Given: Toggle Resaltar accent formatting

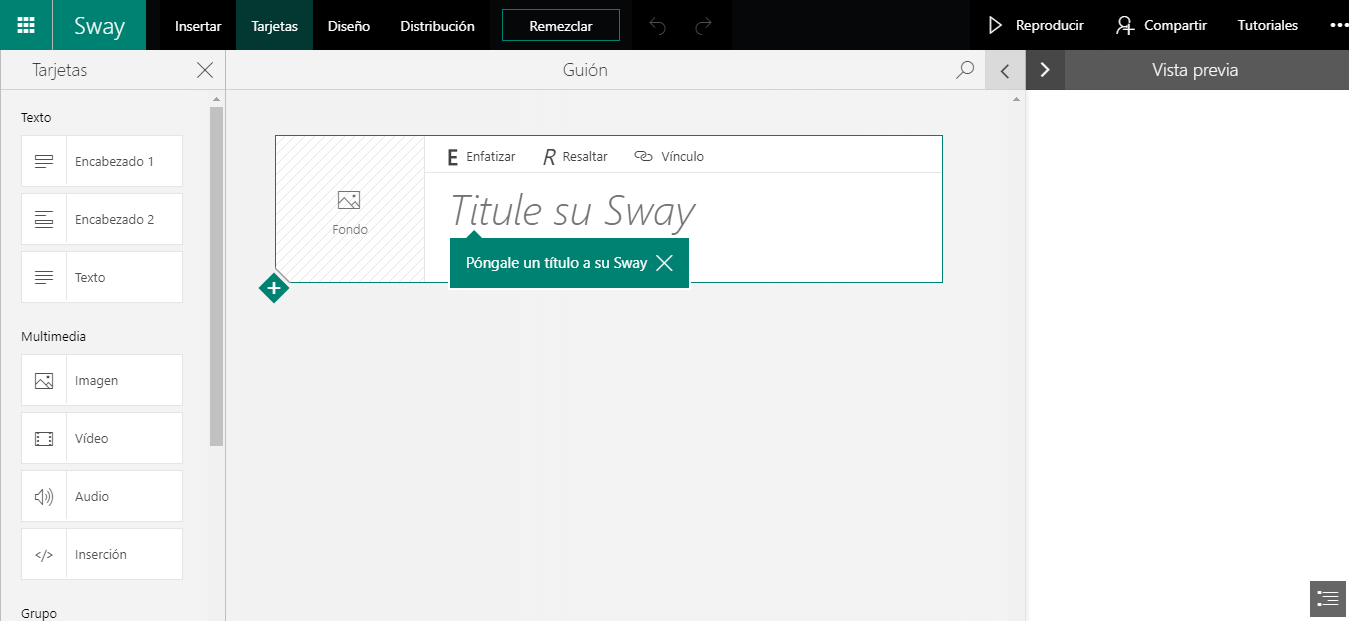Looking at the screenshot, I should pos(575,156).
